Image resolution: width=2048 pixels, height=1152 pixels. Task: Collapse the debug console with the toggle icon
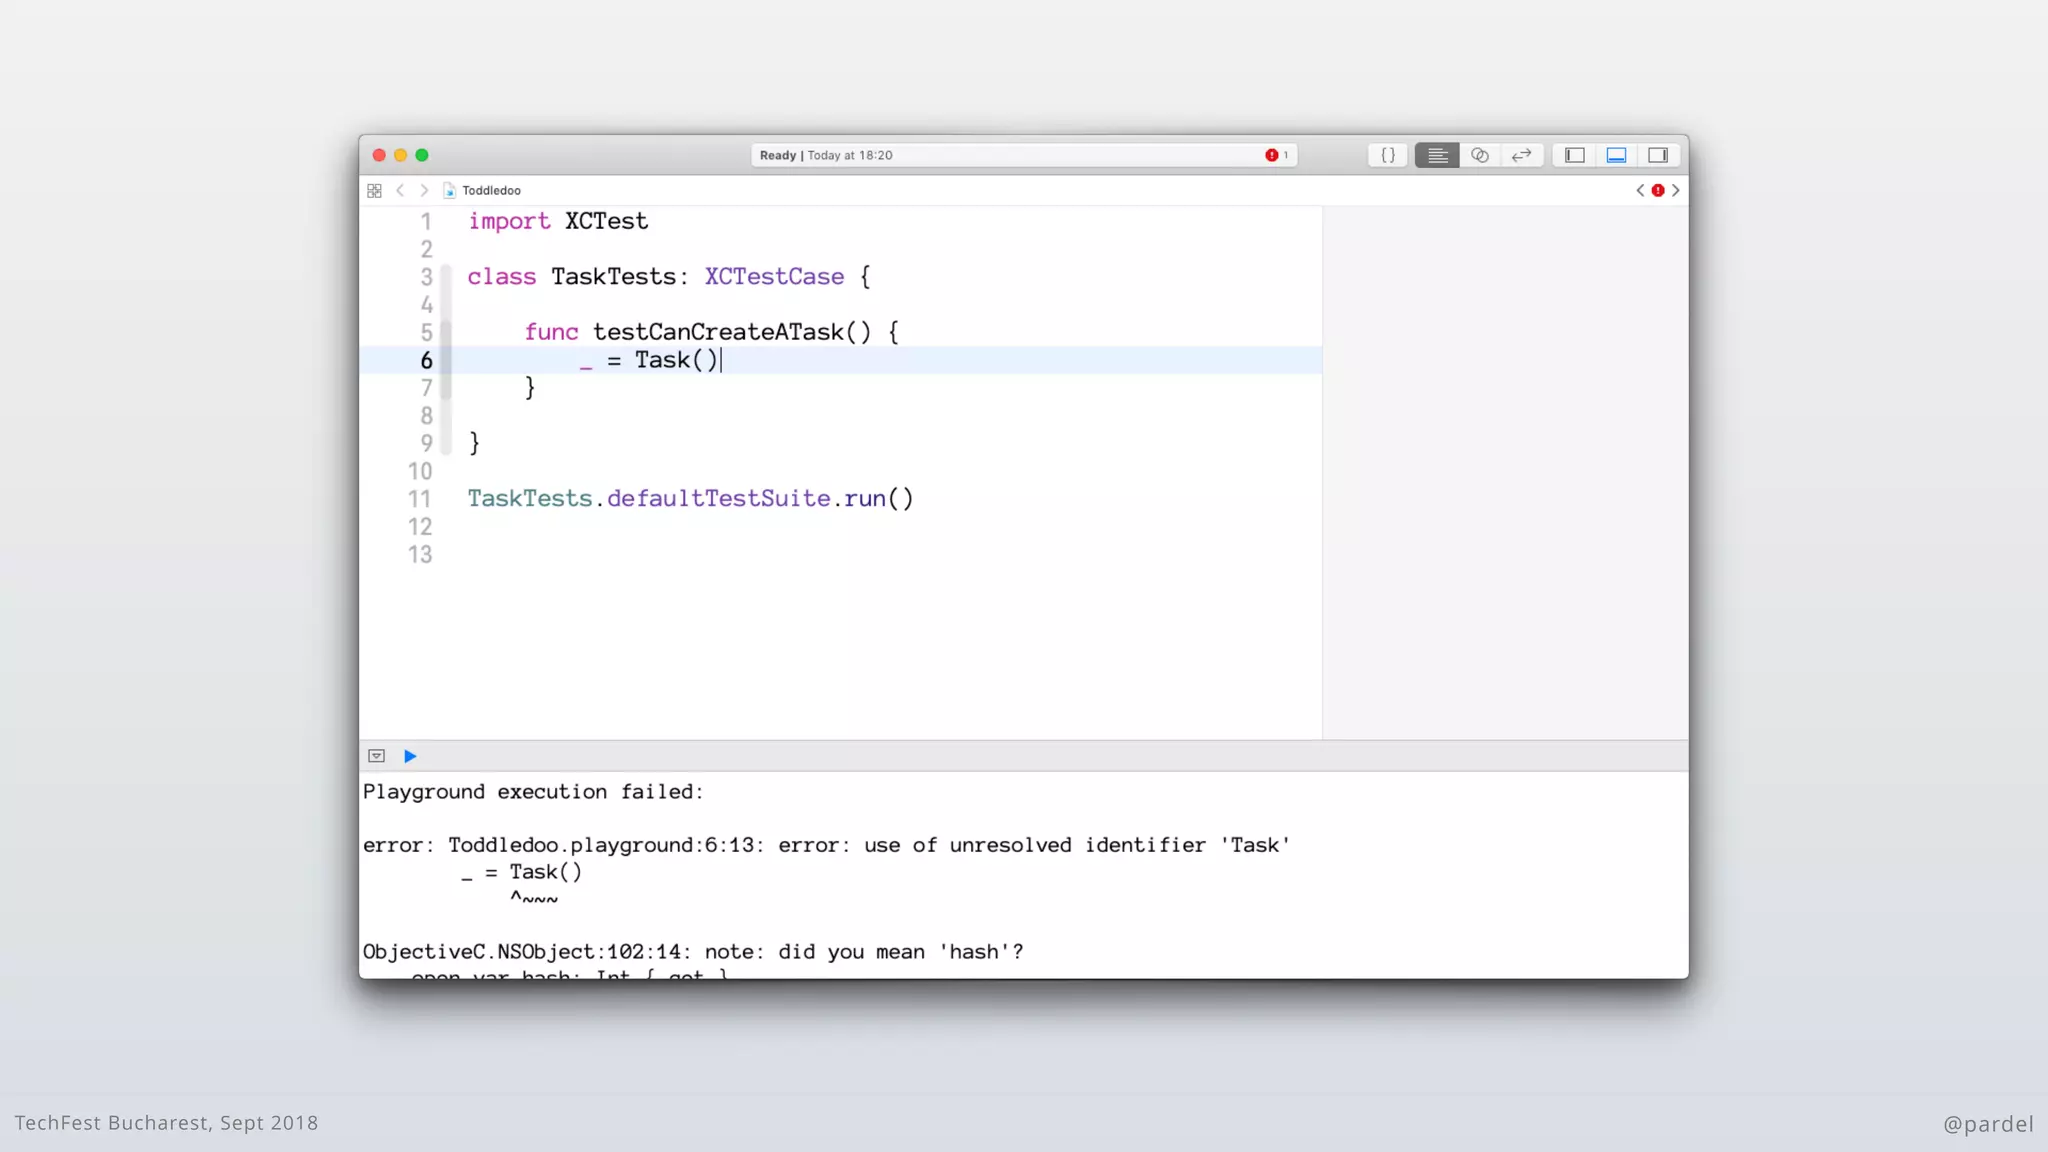point(376,756)
